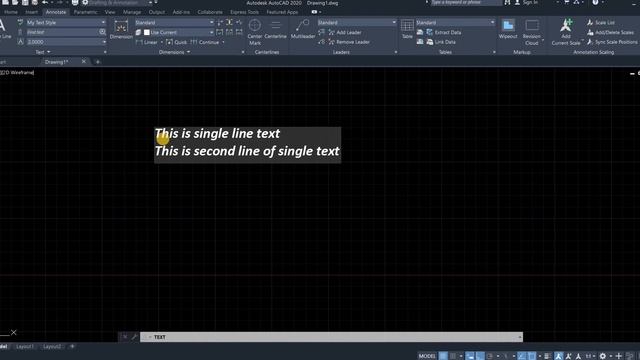Toggle snap mode in status bar
Viewport: 640px width, 360px height.
pyautogui.click(x=453, y=356)
